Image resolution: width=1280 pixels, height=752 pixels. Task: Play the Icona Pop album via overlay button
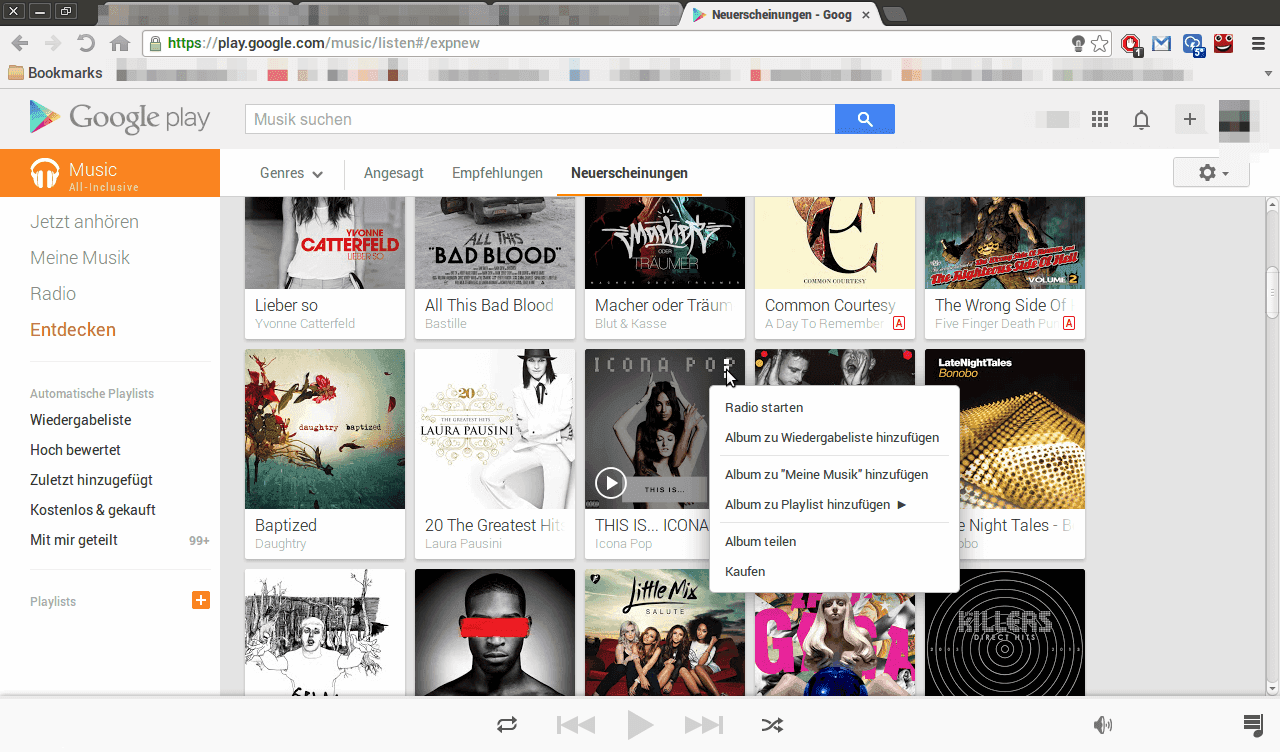coord(610,484)
